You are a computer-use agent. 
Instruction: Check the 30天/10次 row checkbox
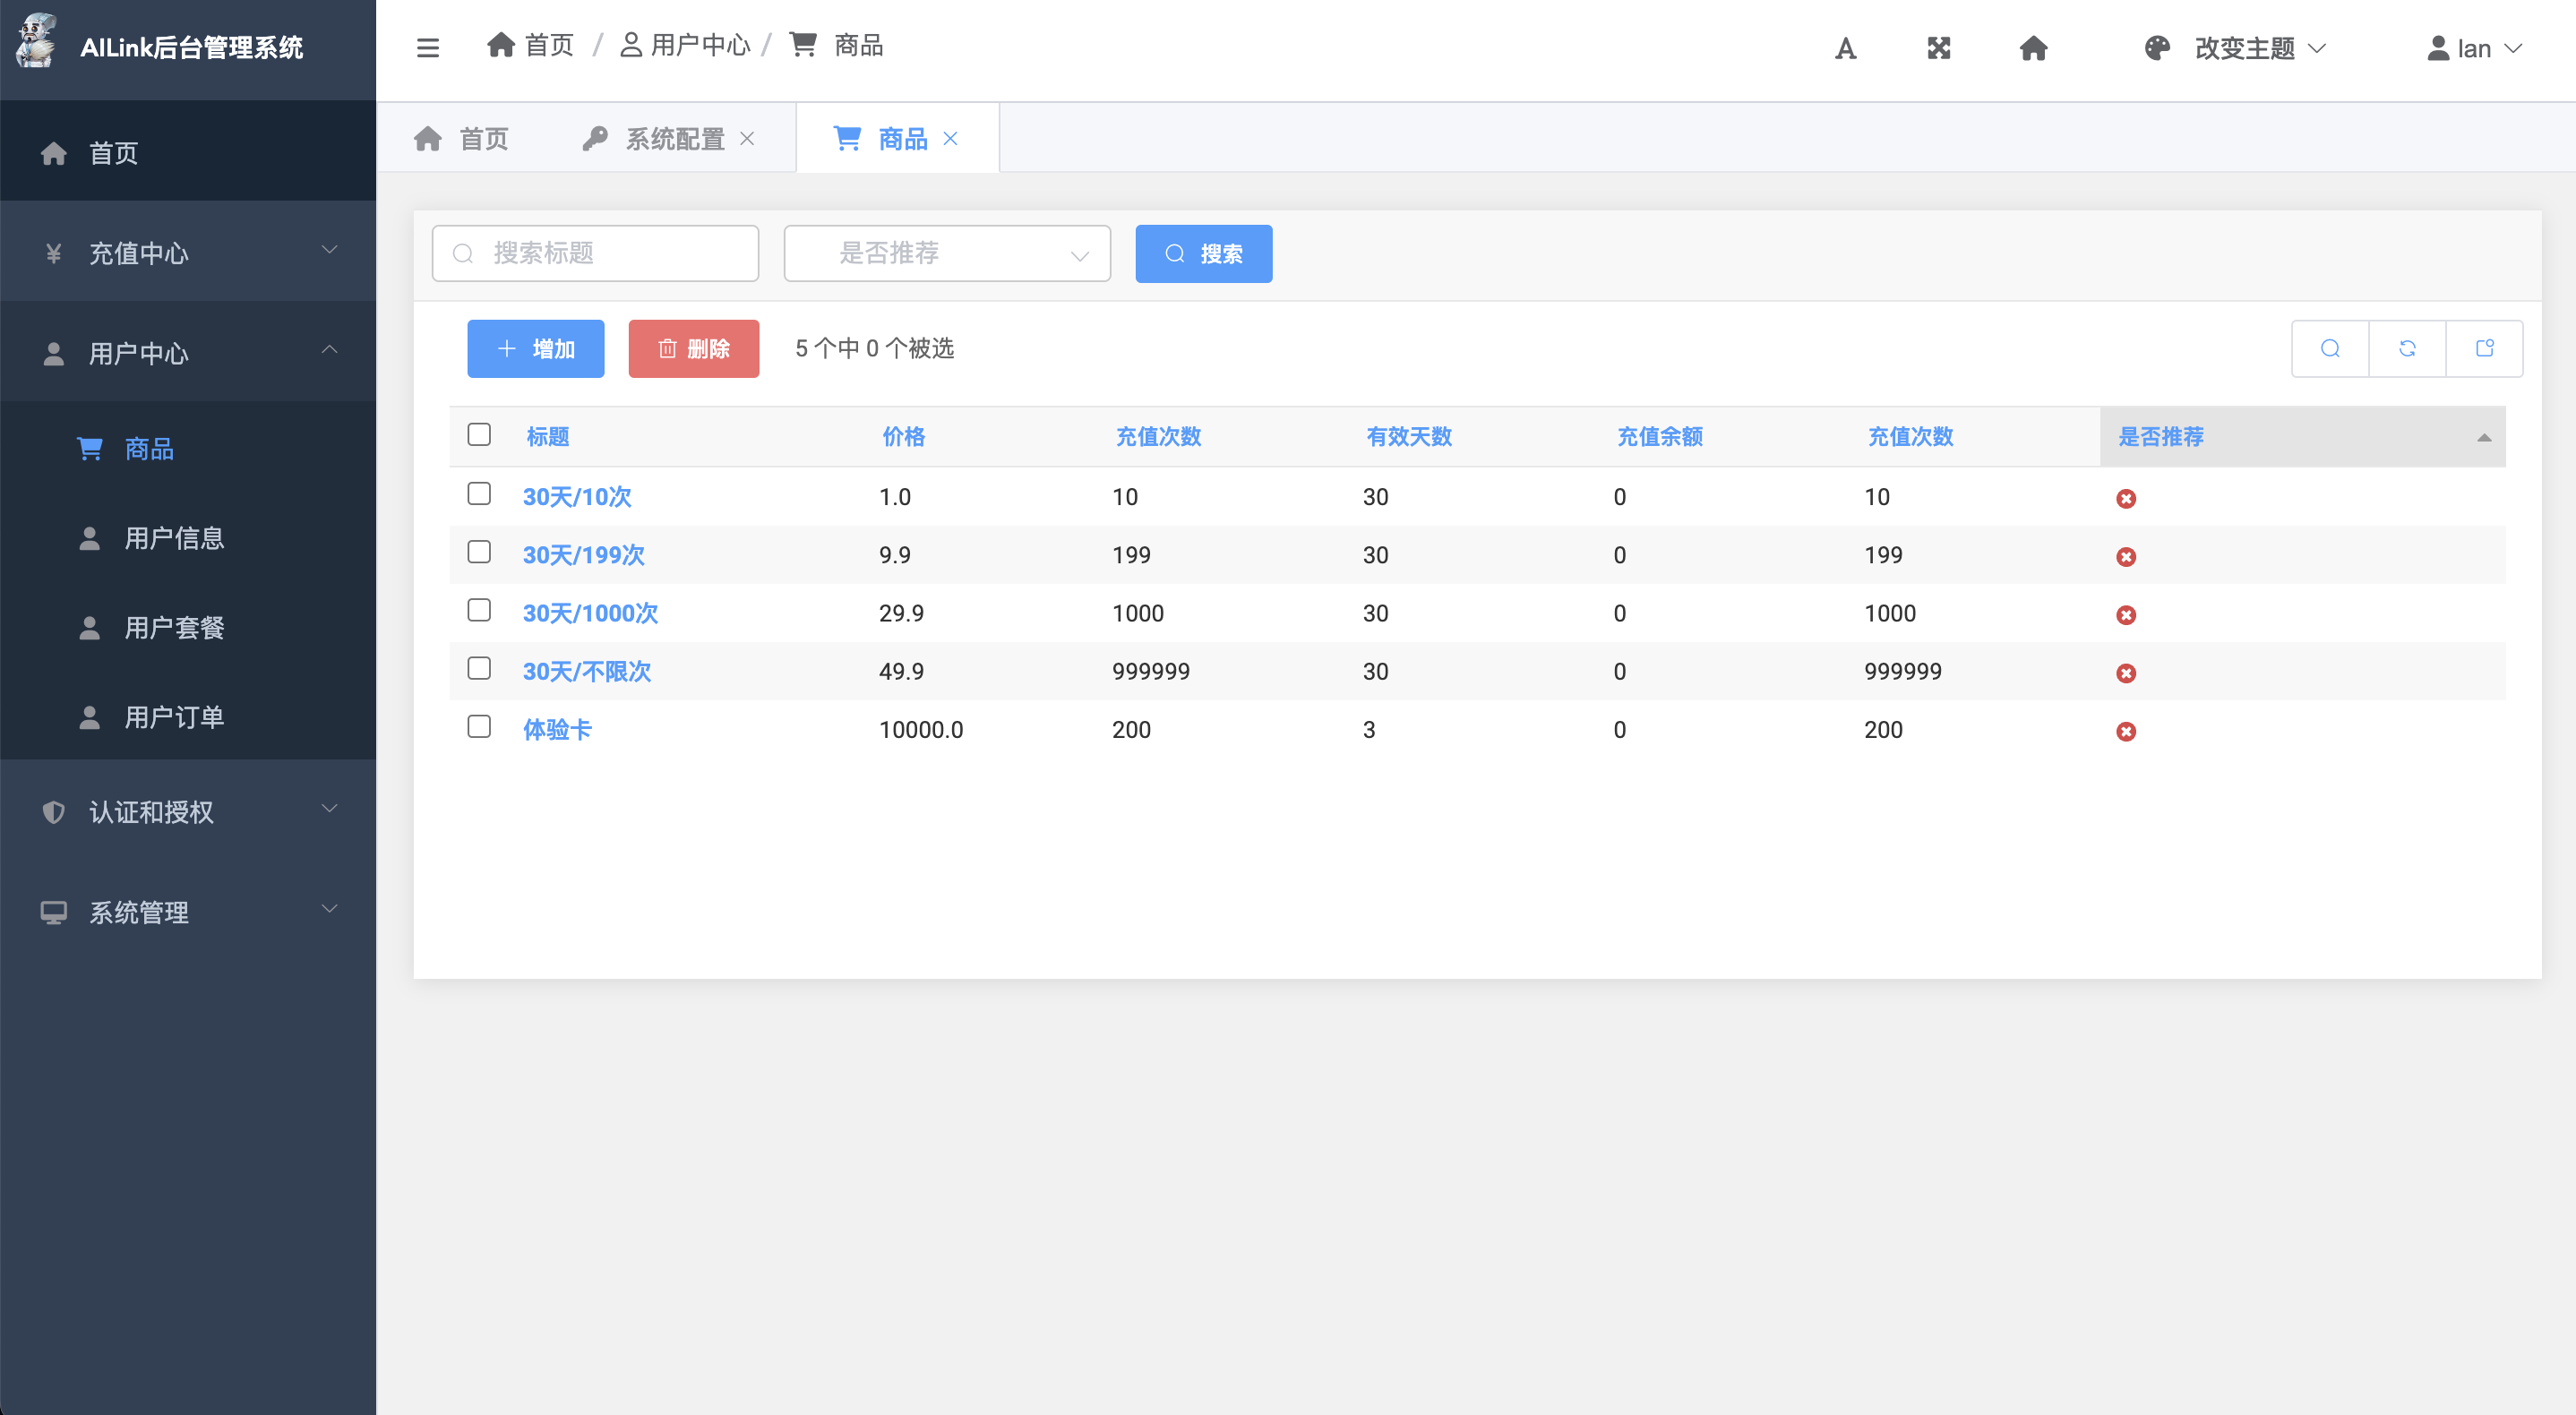click(x=479, y=494)
